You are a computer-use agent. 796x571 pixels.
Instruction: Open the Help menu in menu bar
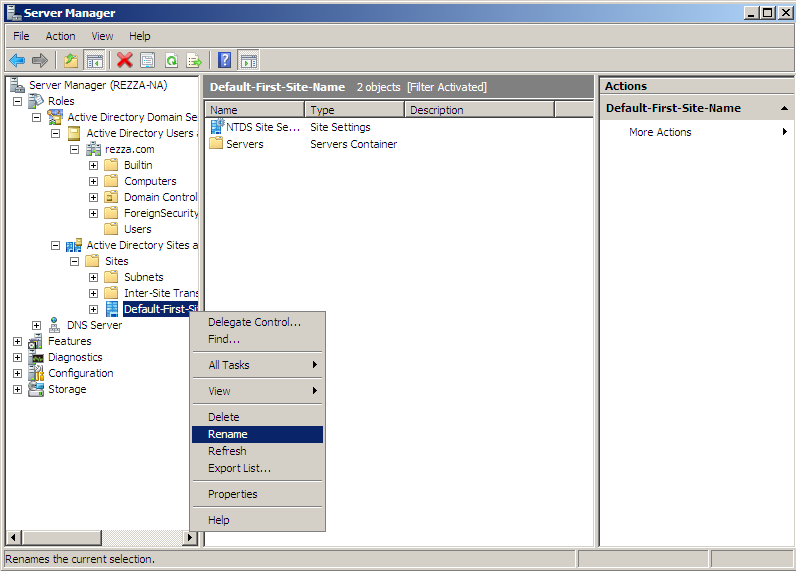140,36
